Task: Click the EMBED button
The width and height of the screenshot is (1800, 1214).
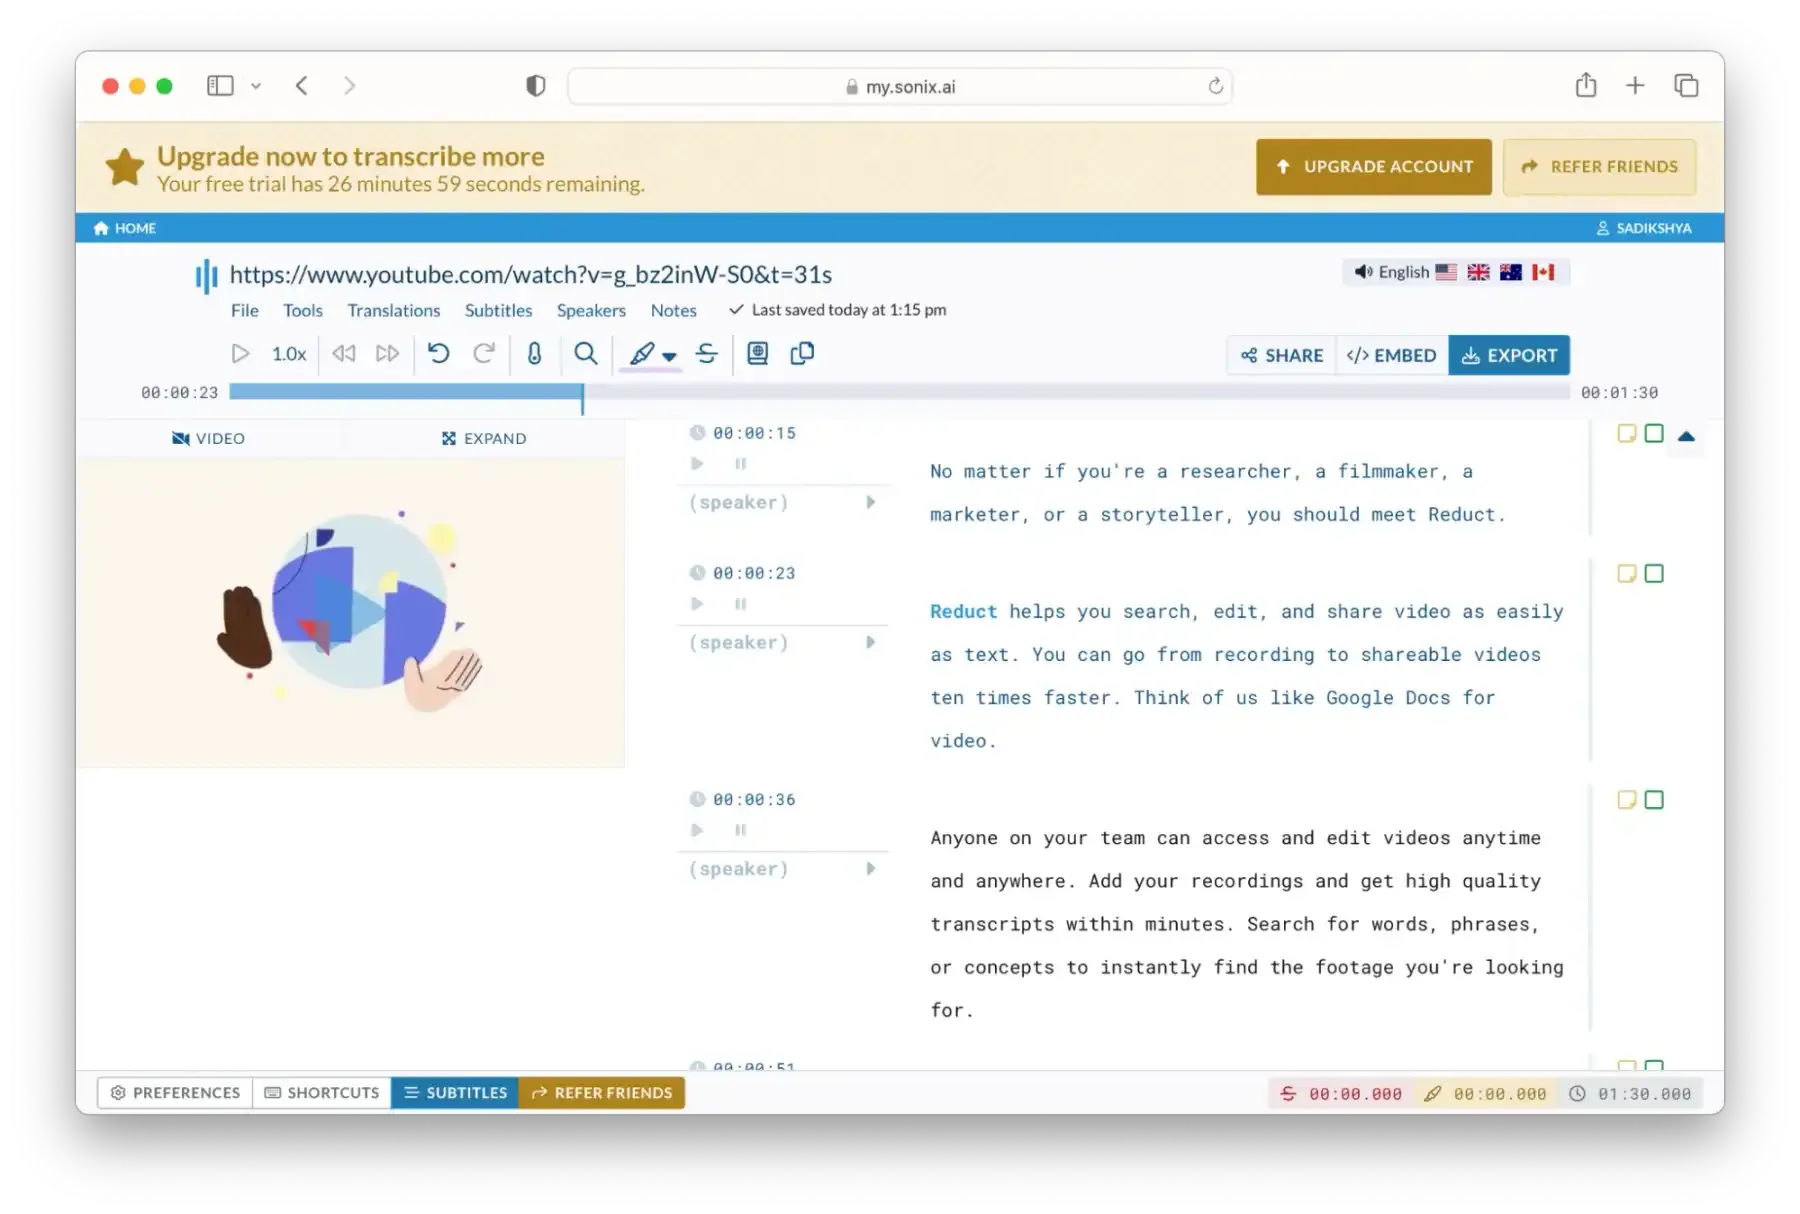Action: coord(1391,355)
